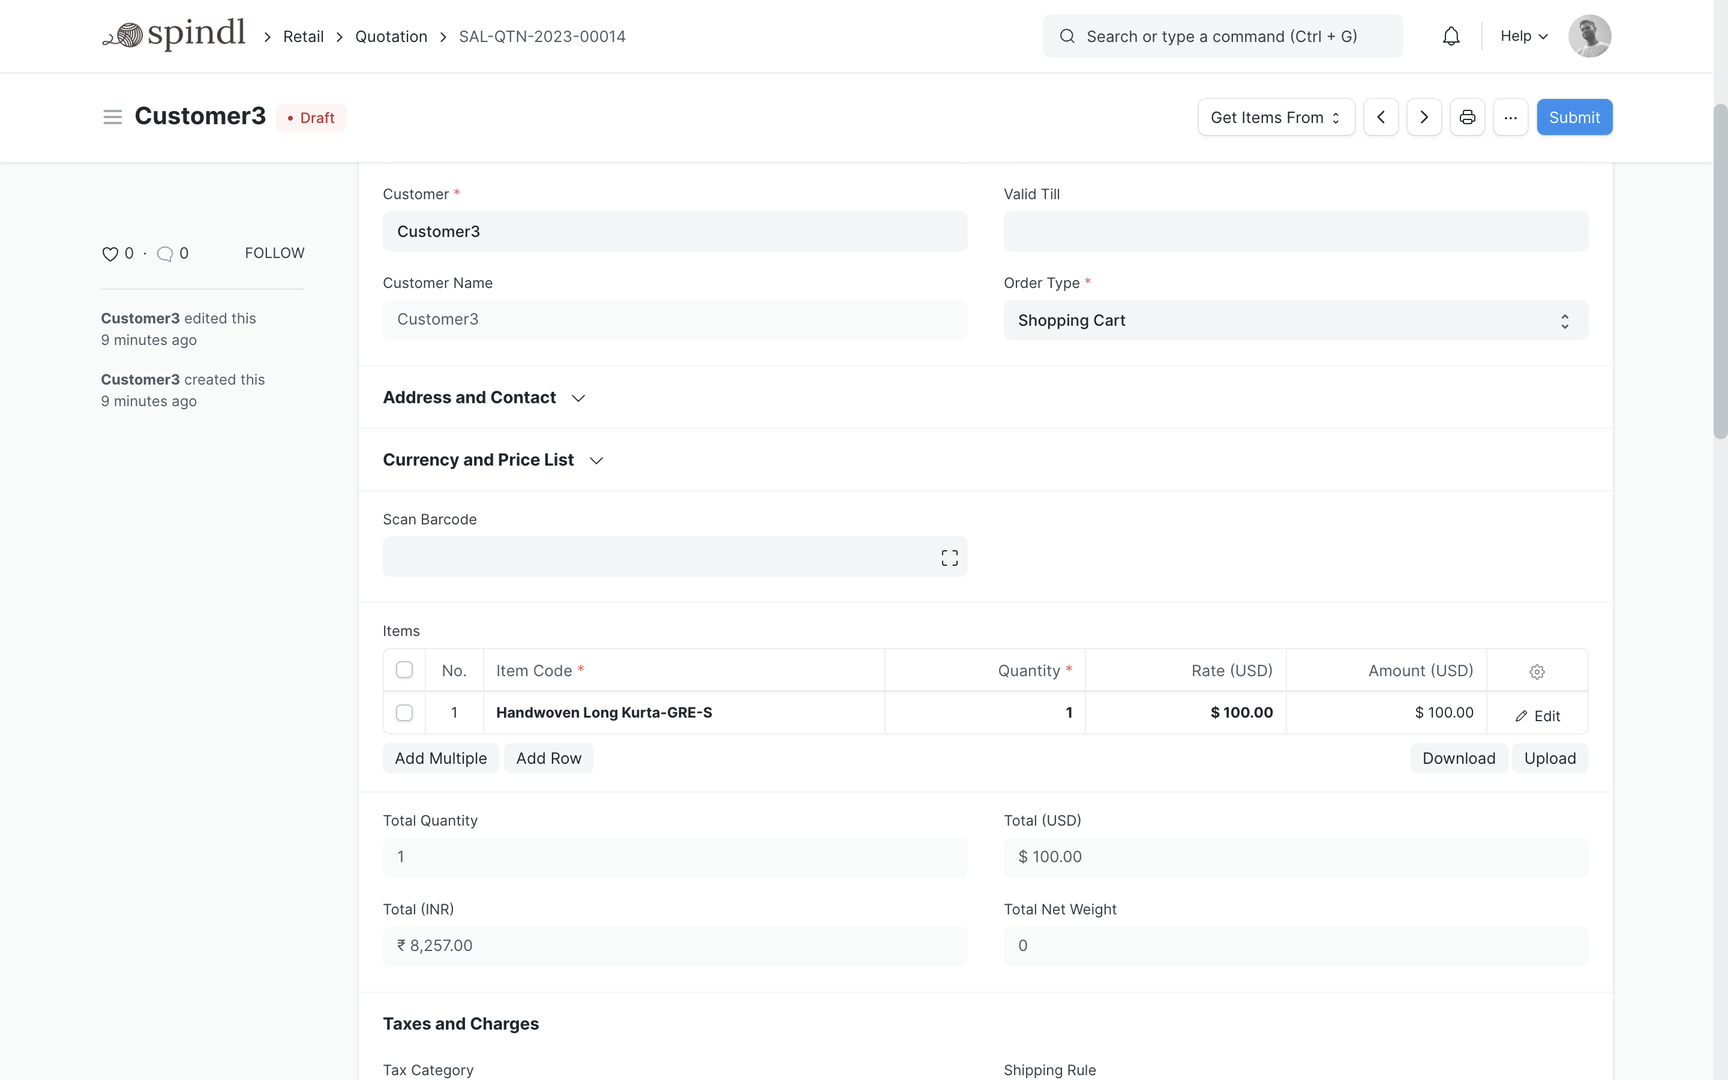Click the Valid Till date field
The image size is (1728, 1080).
pyautogui.click(x=1295, y=232)
